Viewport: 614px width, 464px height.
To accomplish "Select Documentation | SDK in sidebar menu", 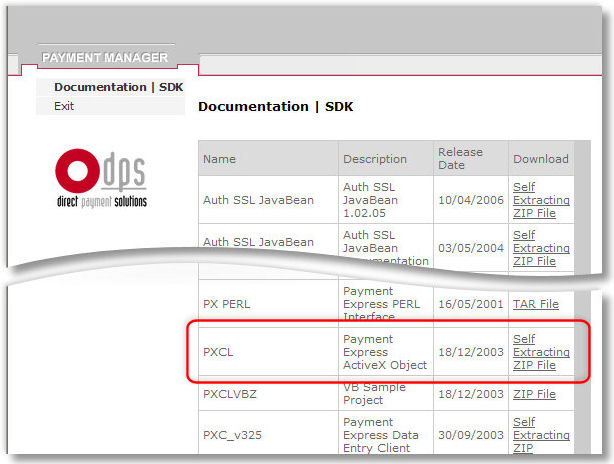I will click(119, 87).
